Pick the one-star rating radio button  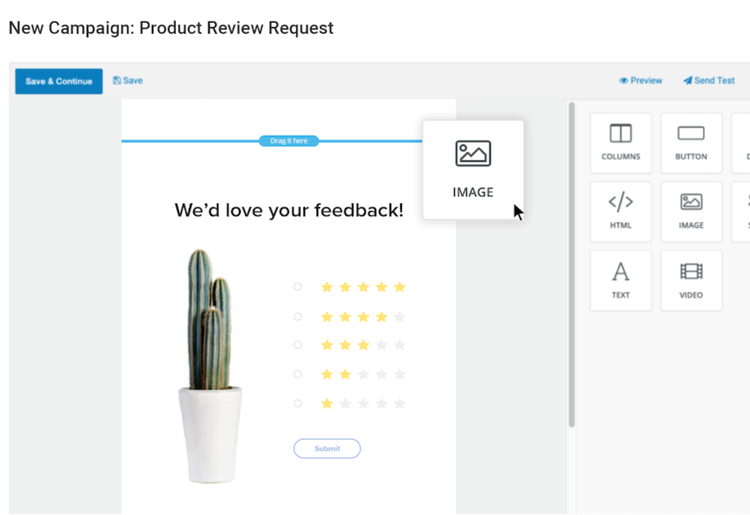[298, 403]
